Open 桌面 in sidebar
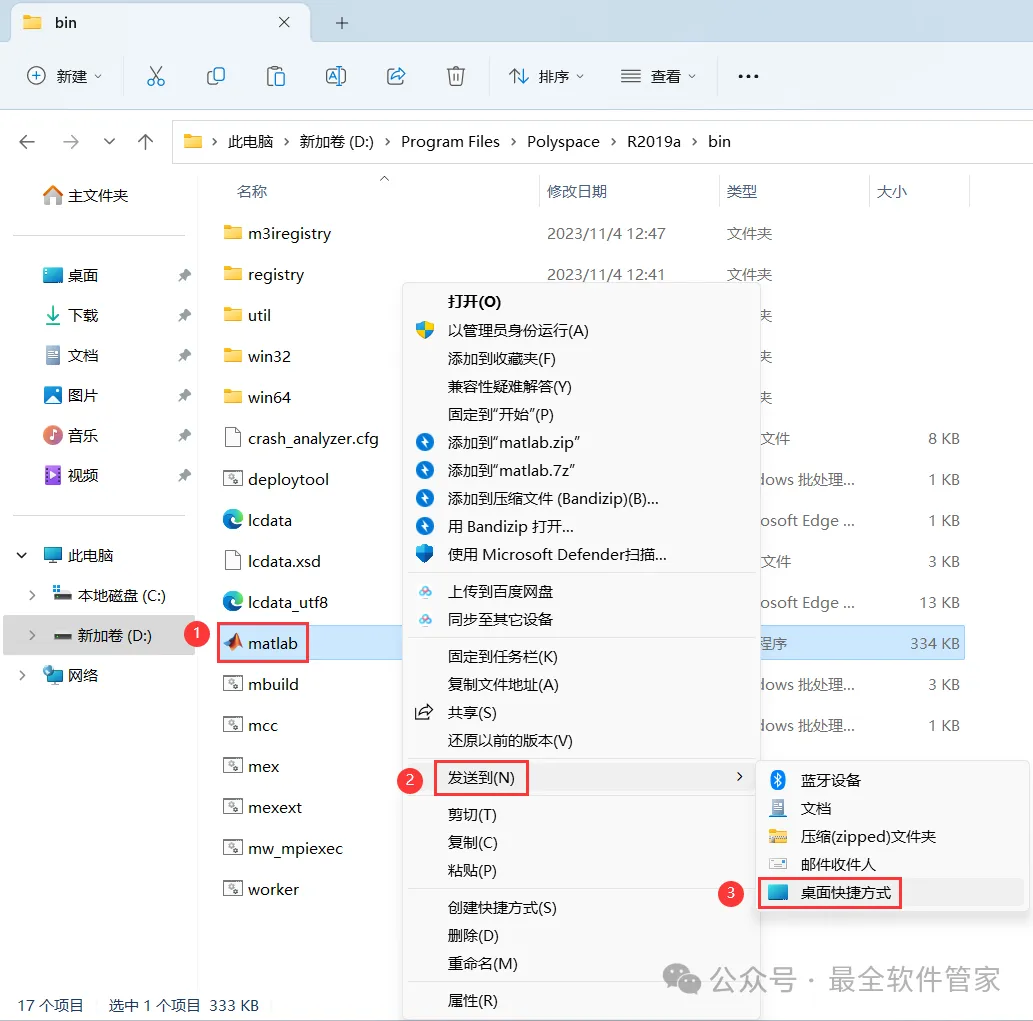The height and width of the screenshot is (1021, 1033). pyautogui.click(x=82, y=275)
